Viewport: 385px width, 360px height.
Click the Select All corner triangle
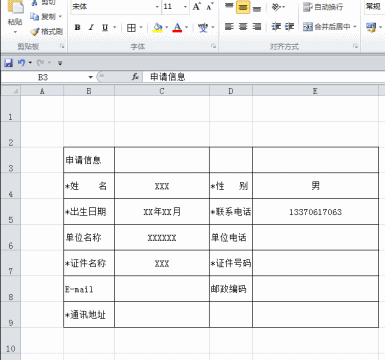[11, 91]
